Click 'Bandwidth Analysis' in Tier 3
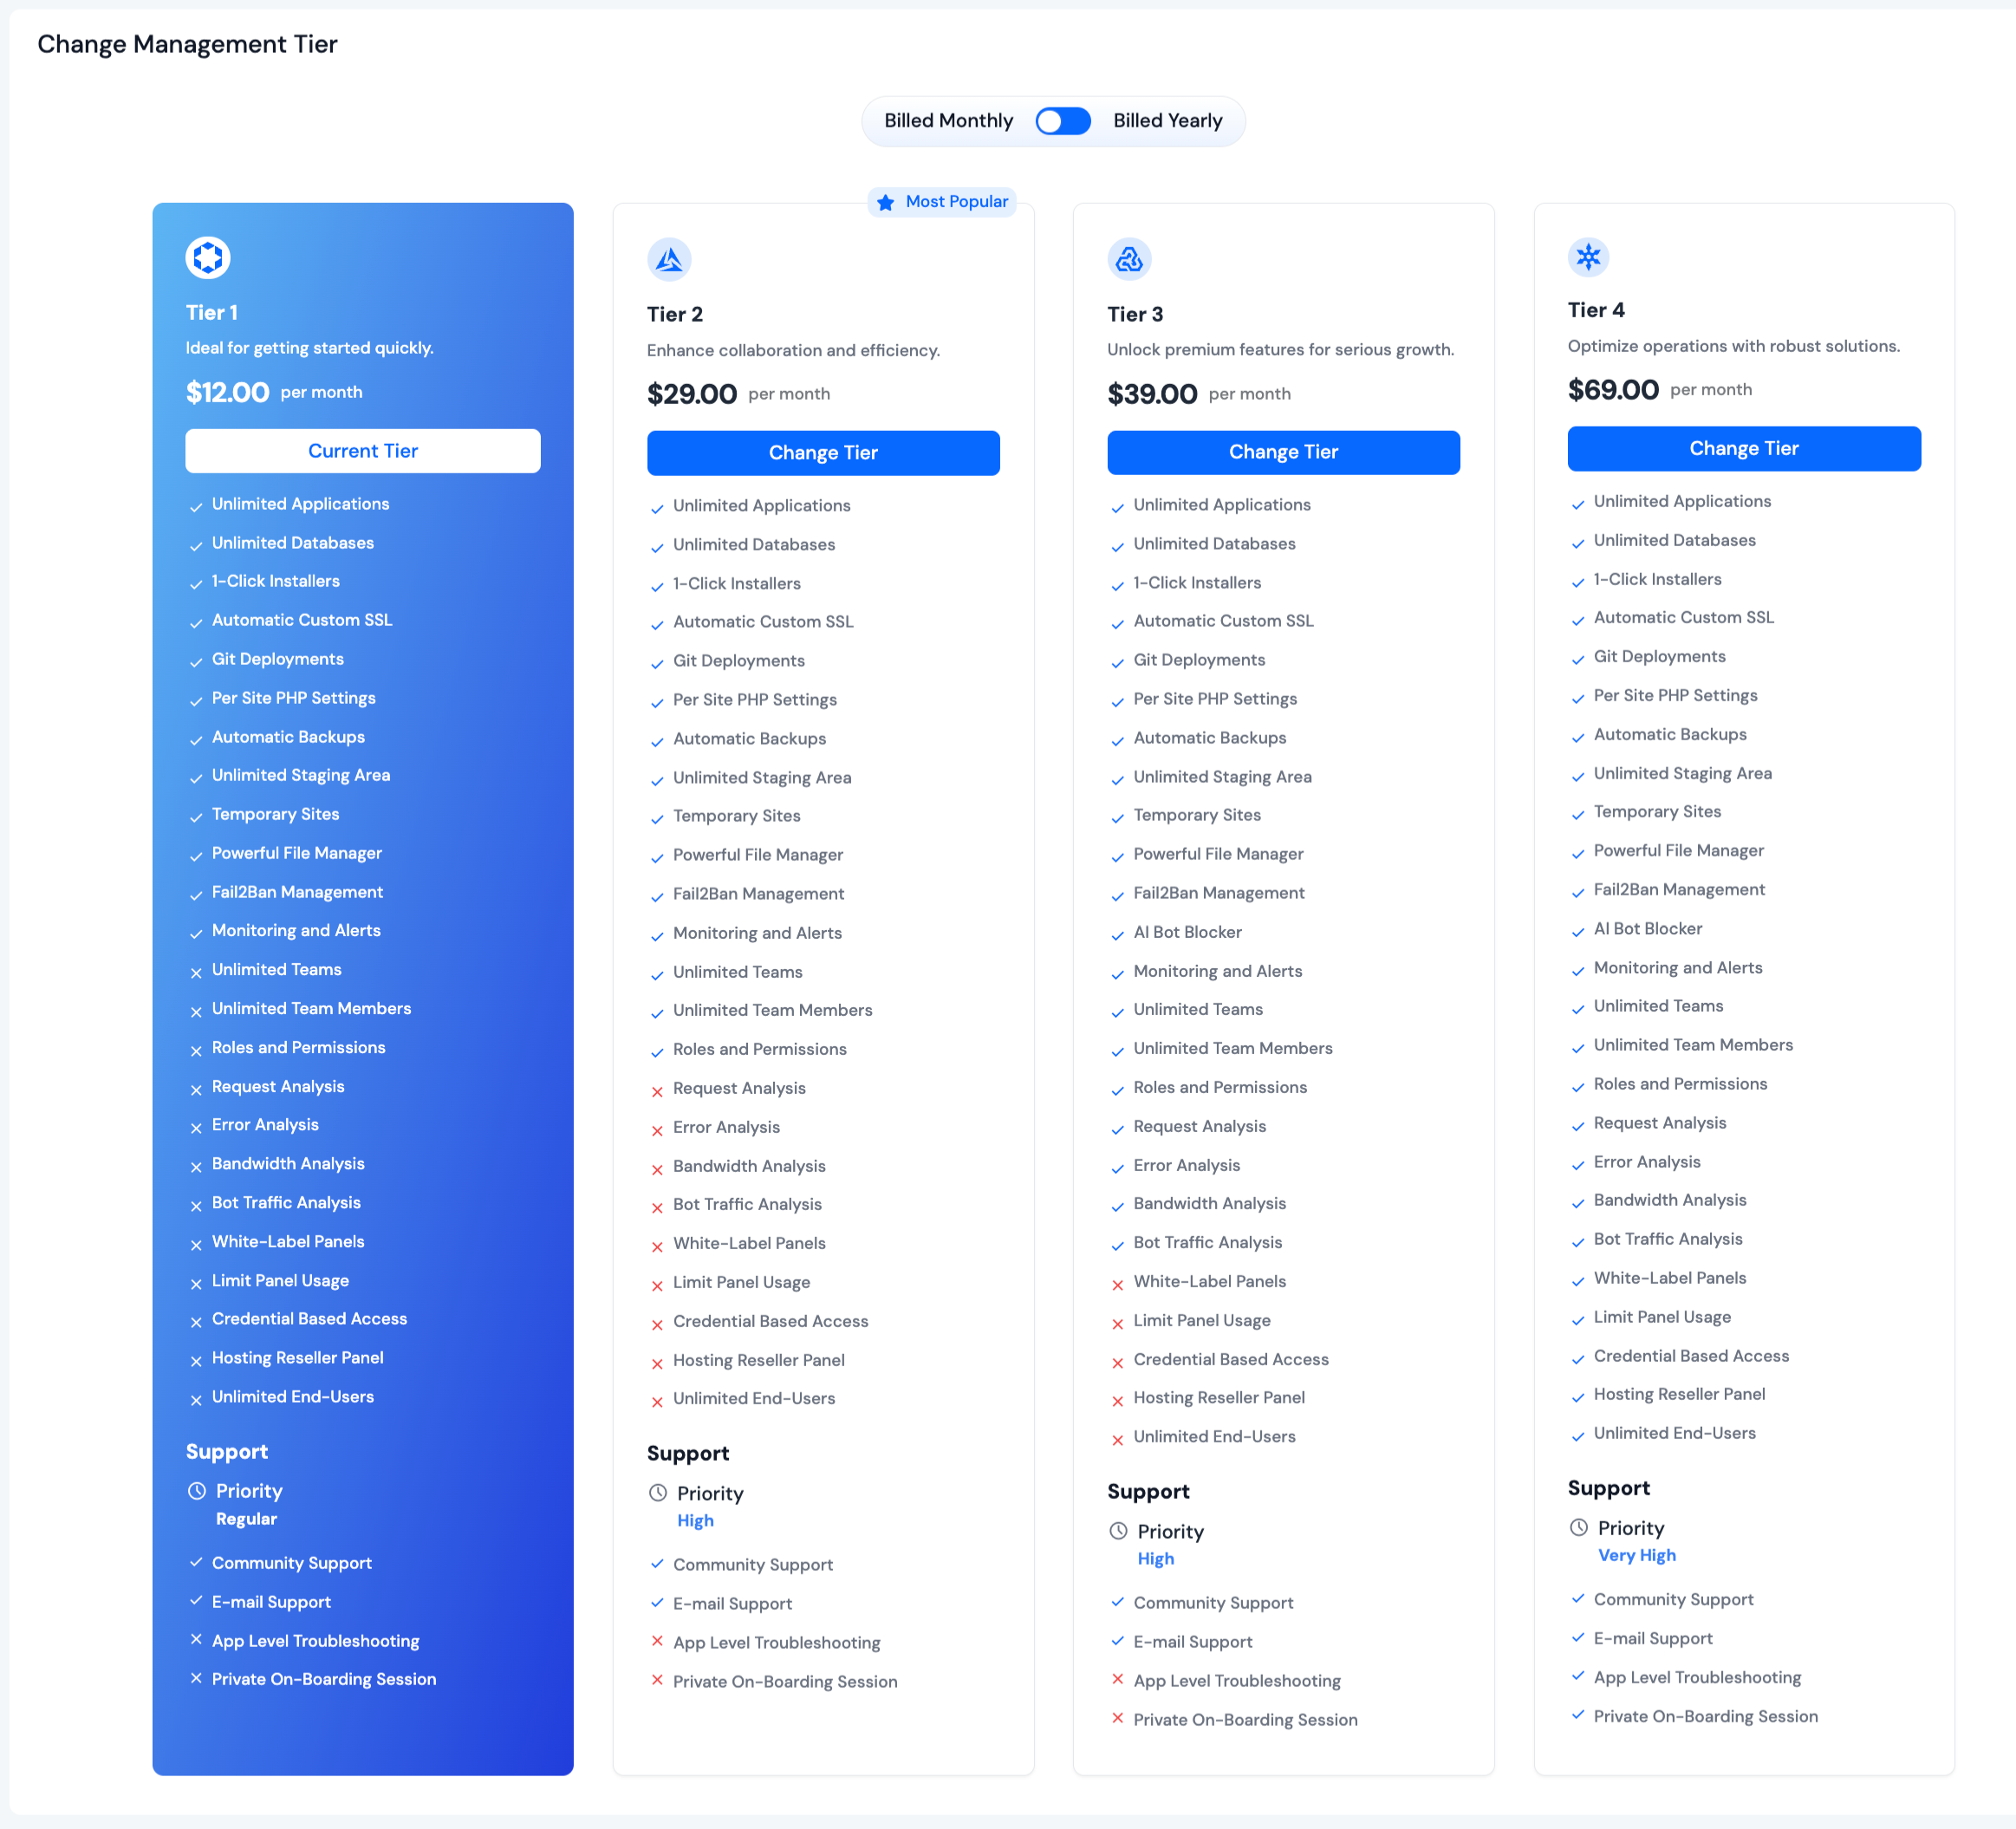The image size is (2016, 1829). coord(1209,1204)
